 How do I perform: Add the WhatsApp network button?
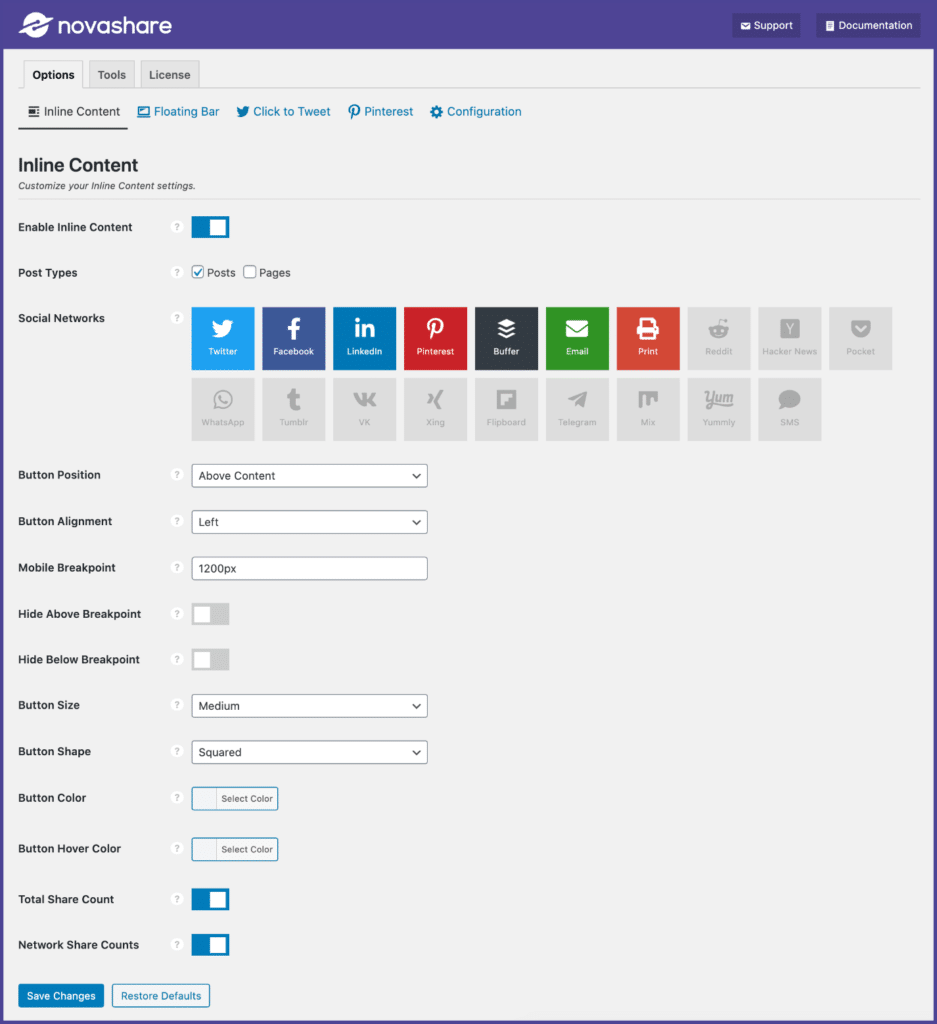(223, 409)
